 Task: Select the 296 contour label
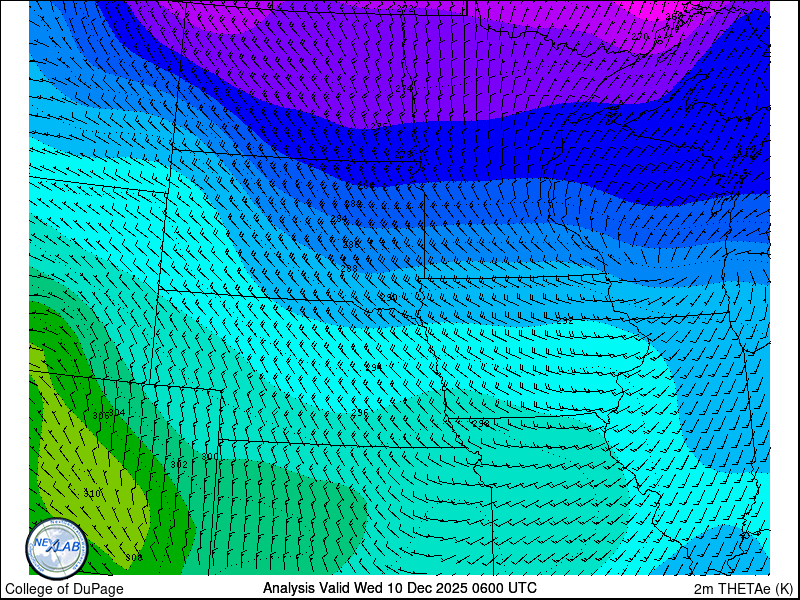coord(360,412)
